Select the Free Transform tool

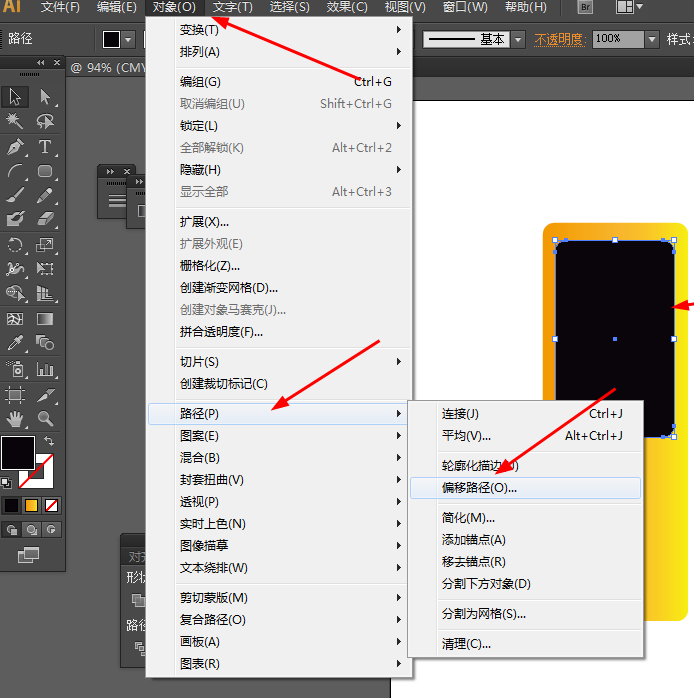pyautogui.click(x=45, y=268)
